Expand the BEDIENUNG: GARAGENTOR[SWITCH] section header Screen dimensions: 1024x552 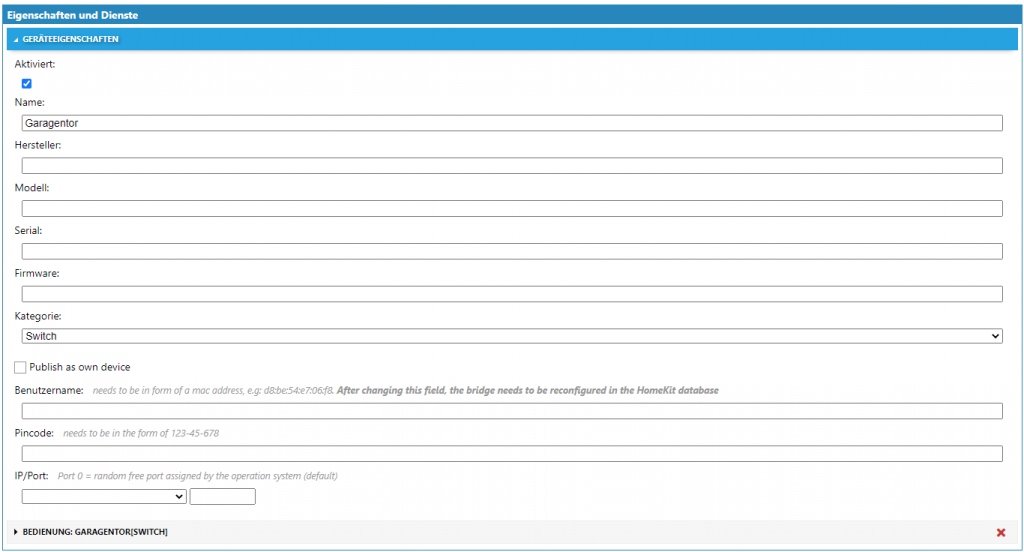point(95,532)
